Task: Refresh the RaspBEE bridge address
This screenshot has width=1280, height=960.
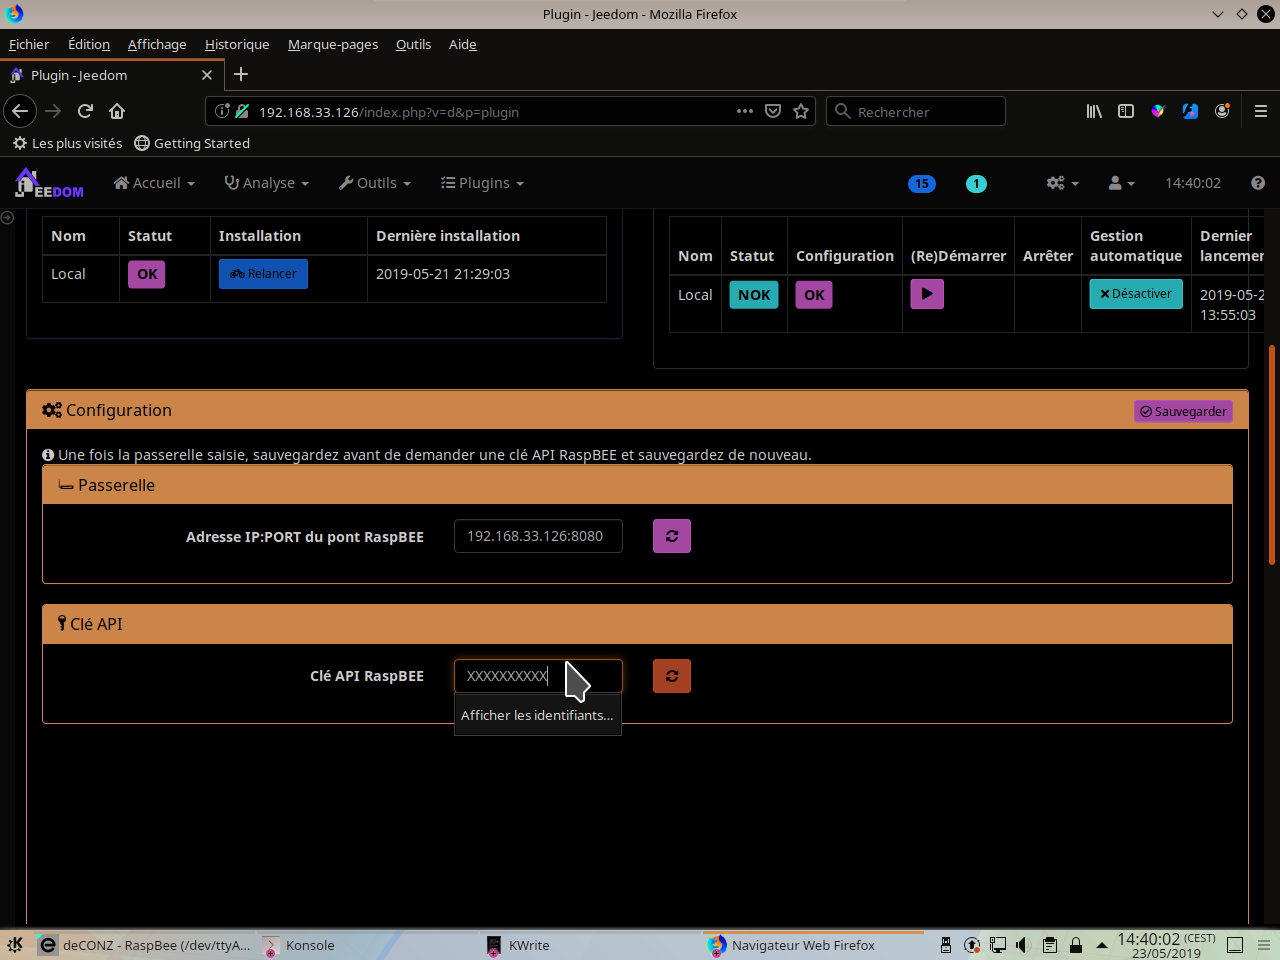Action: pyautogui.click(x=672, y=536)
